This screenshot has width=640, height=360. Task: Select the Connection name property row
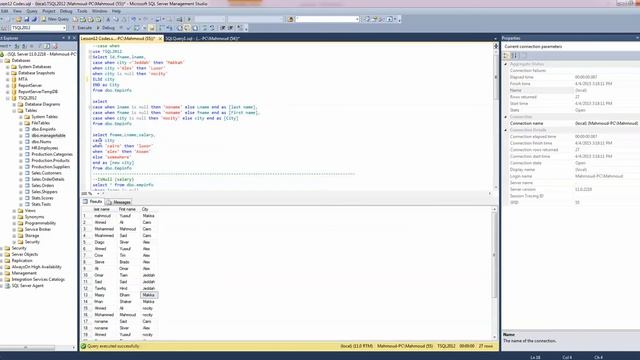(x=571, y=123)
